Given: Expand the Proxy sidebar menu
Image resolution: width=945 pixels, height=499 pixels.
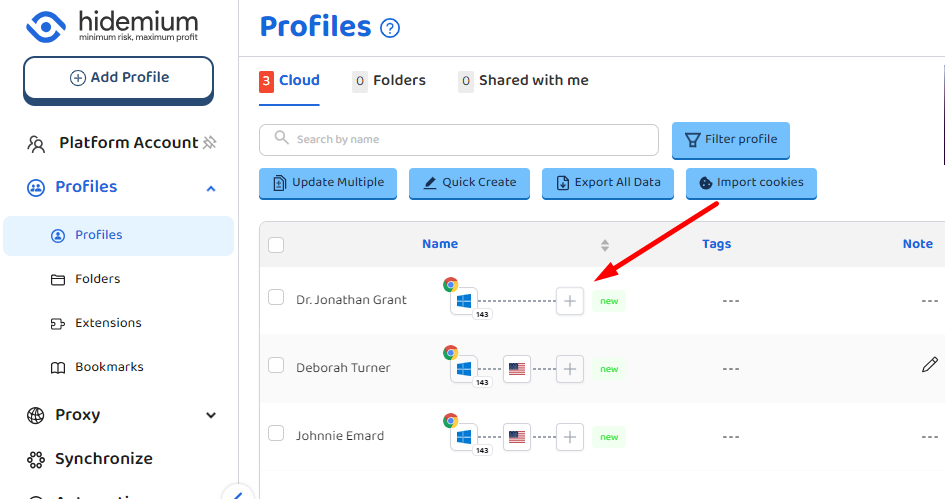Looking at the screenshot, I should (x=211, y=415).
